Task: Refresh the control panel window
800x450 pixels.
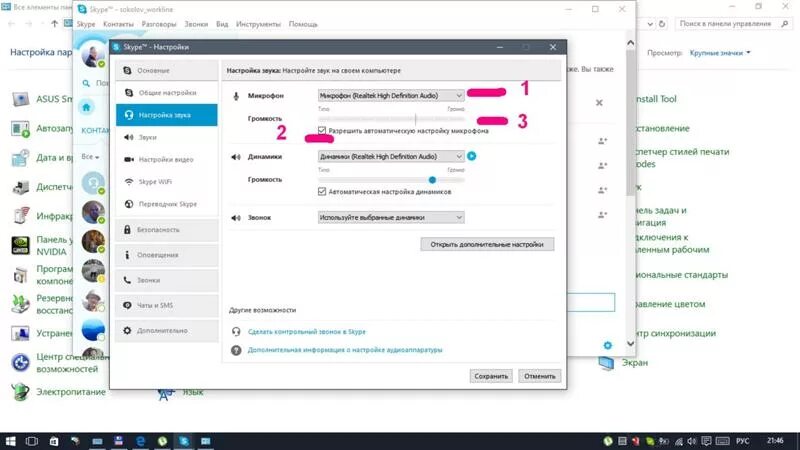Action: (662, 23)
